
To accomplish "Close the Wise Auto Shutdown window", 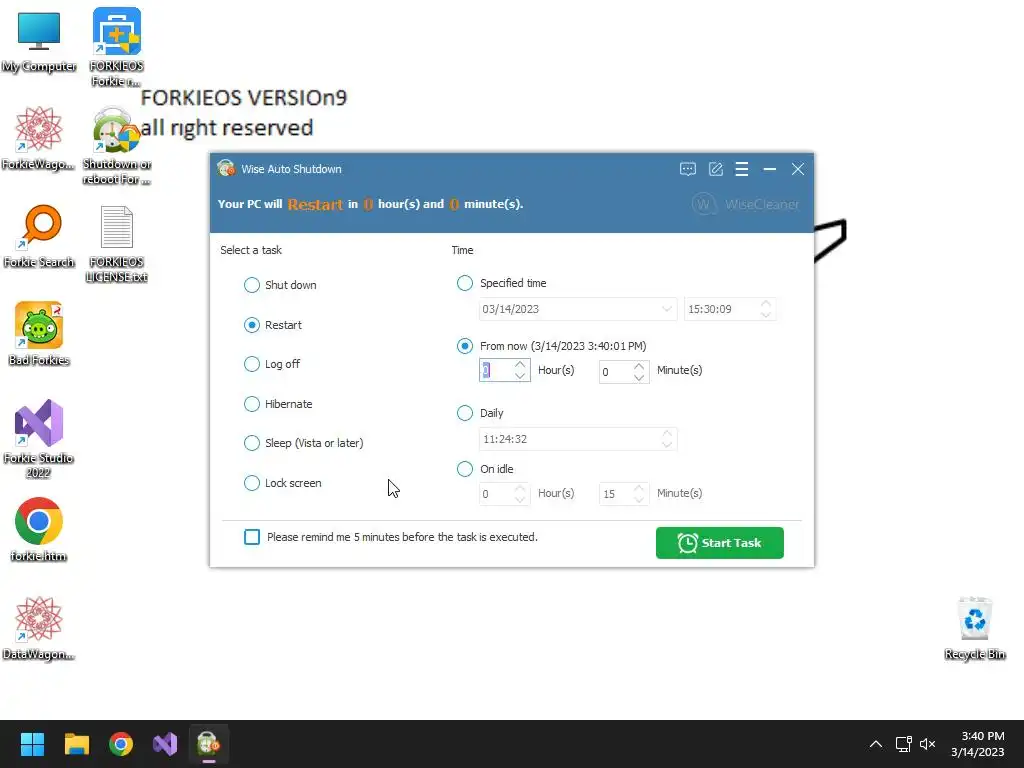I will point(798,169).
